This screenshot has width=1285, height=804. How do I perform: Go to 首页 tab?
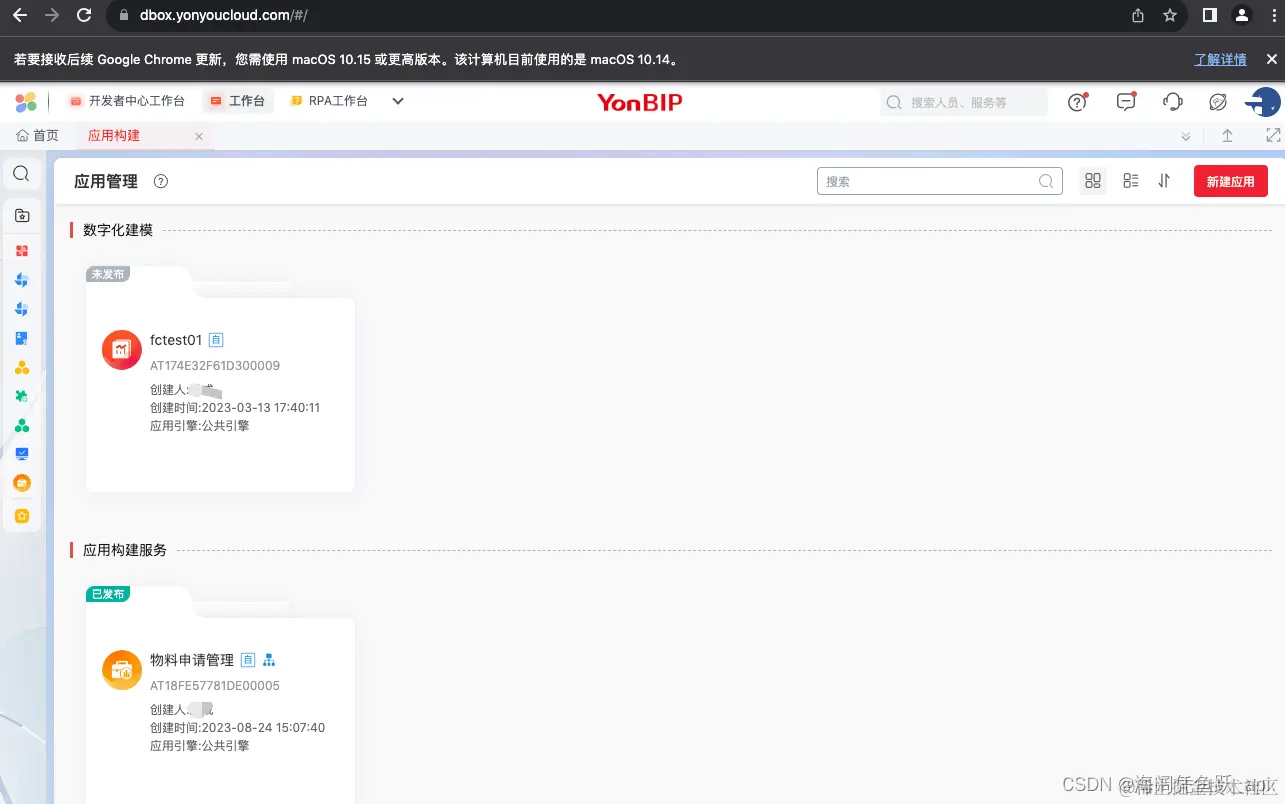click(x=38, y=136)
